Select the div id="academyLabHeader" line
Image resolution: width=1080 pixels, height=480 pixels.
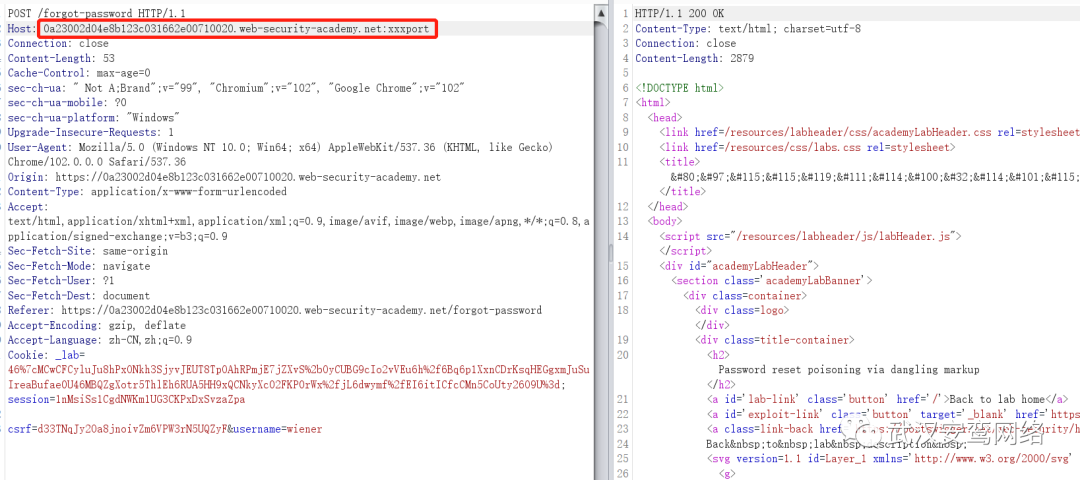click(739, 266)
